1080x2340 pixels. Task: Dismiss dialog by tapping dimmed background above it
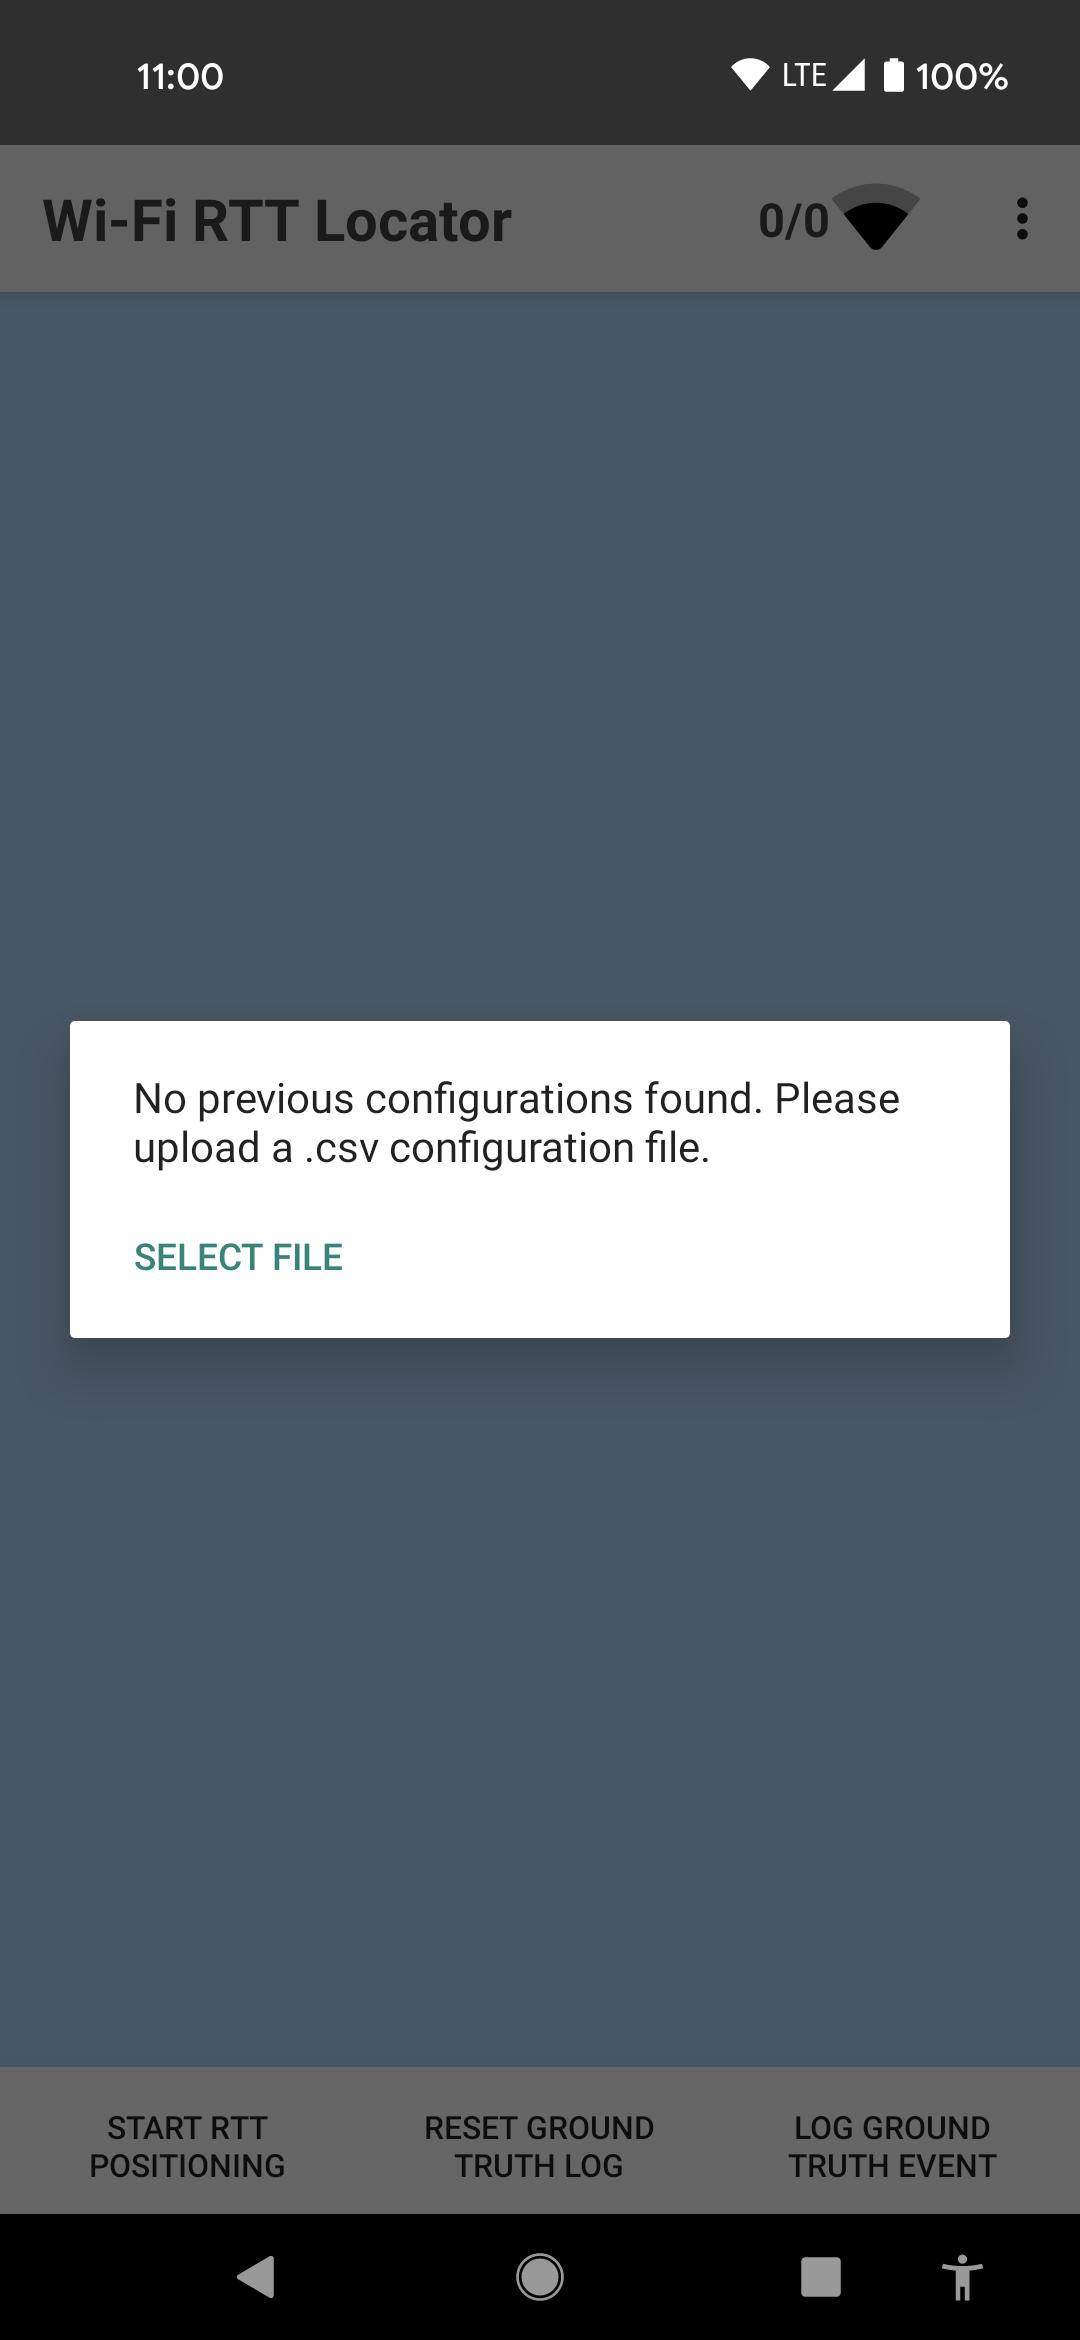540,650
